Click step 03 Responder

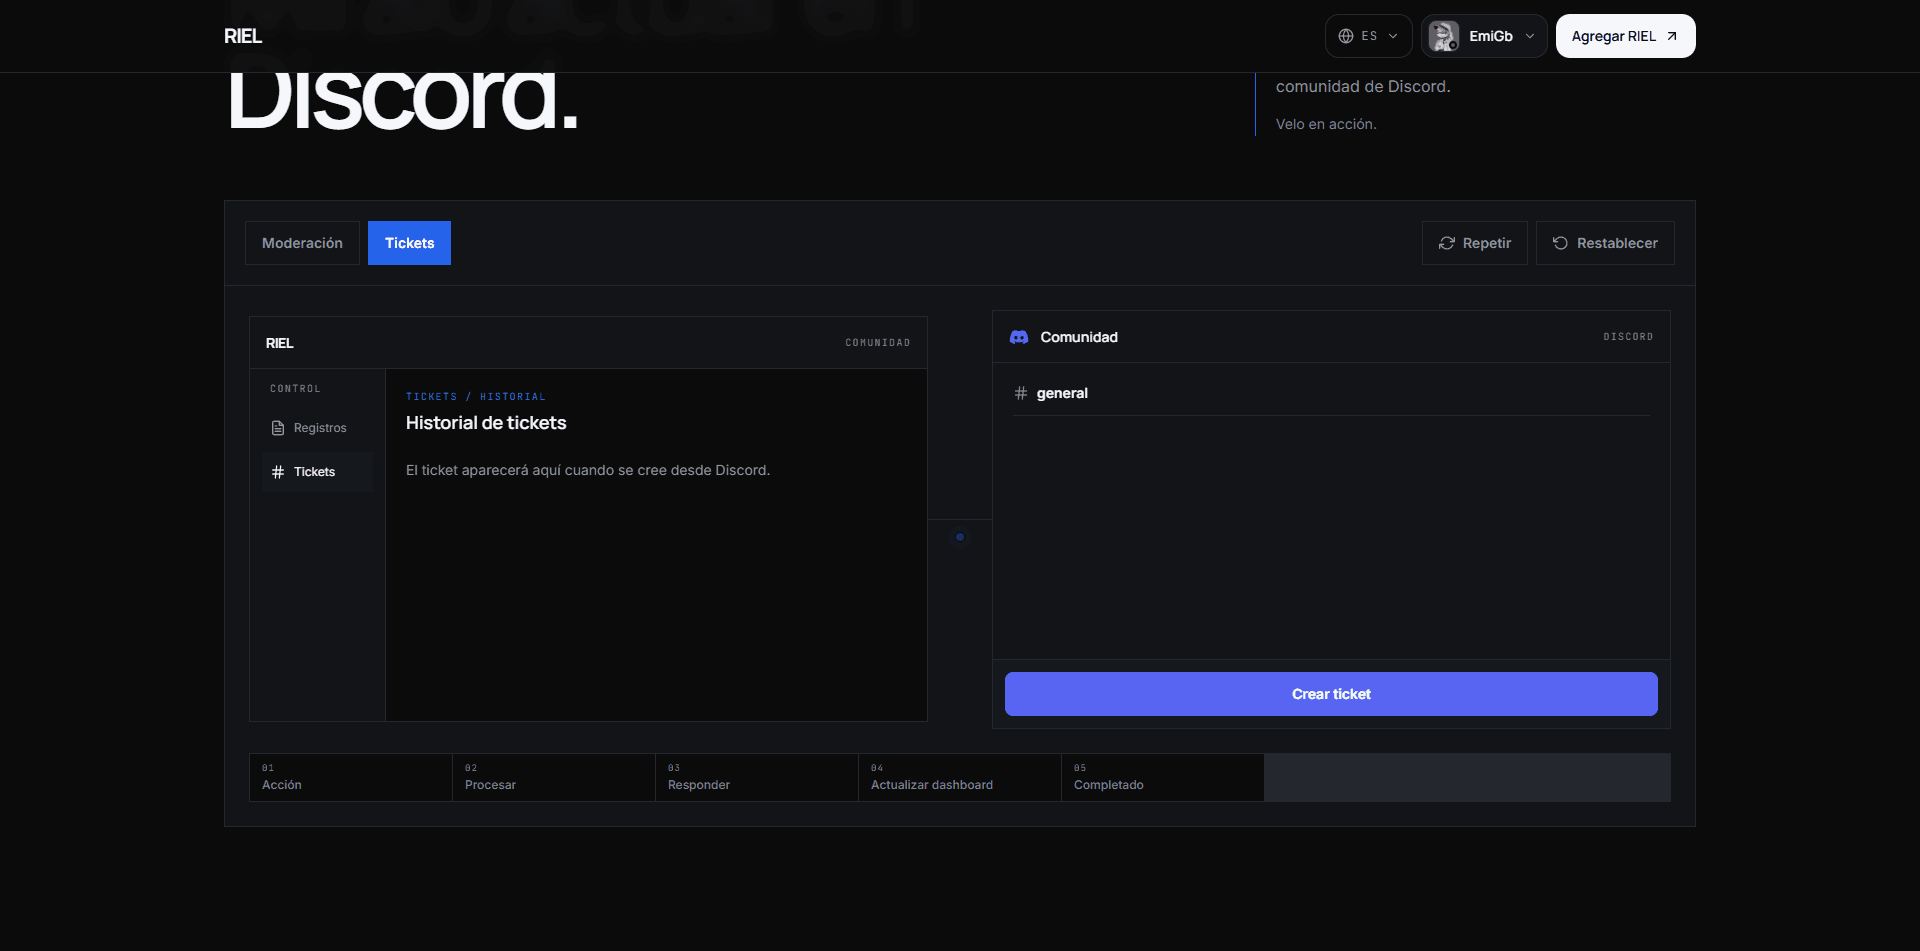point(756,777)
